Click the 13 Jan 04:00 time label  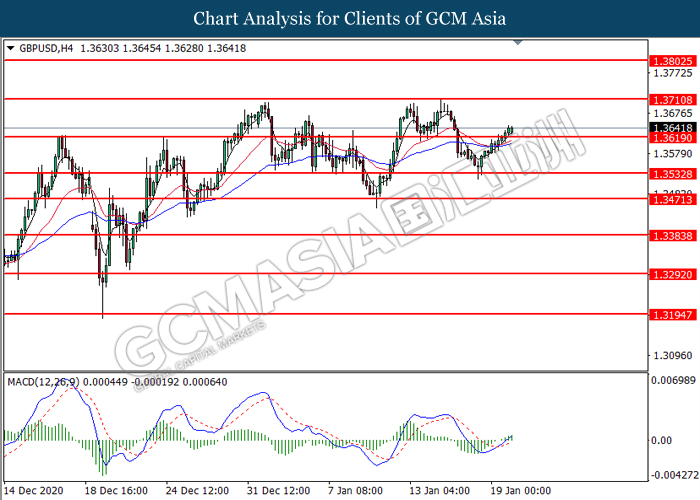point(439,491)
